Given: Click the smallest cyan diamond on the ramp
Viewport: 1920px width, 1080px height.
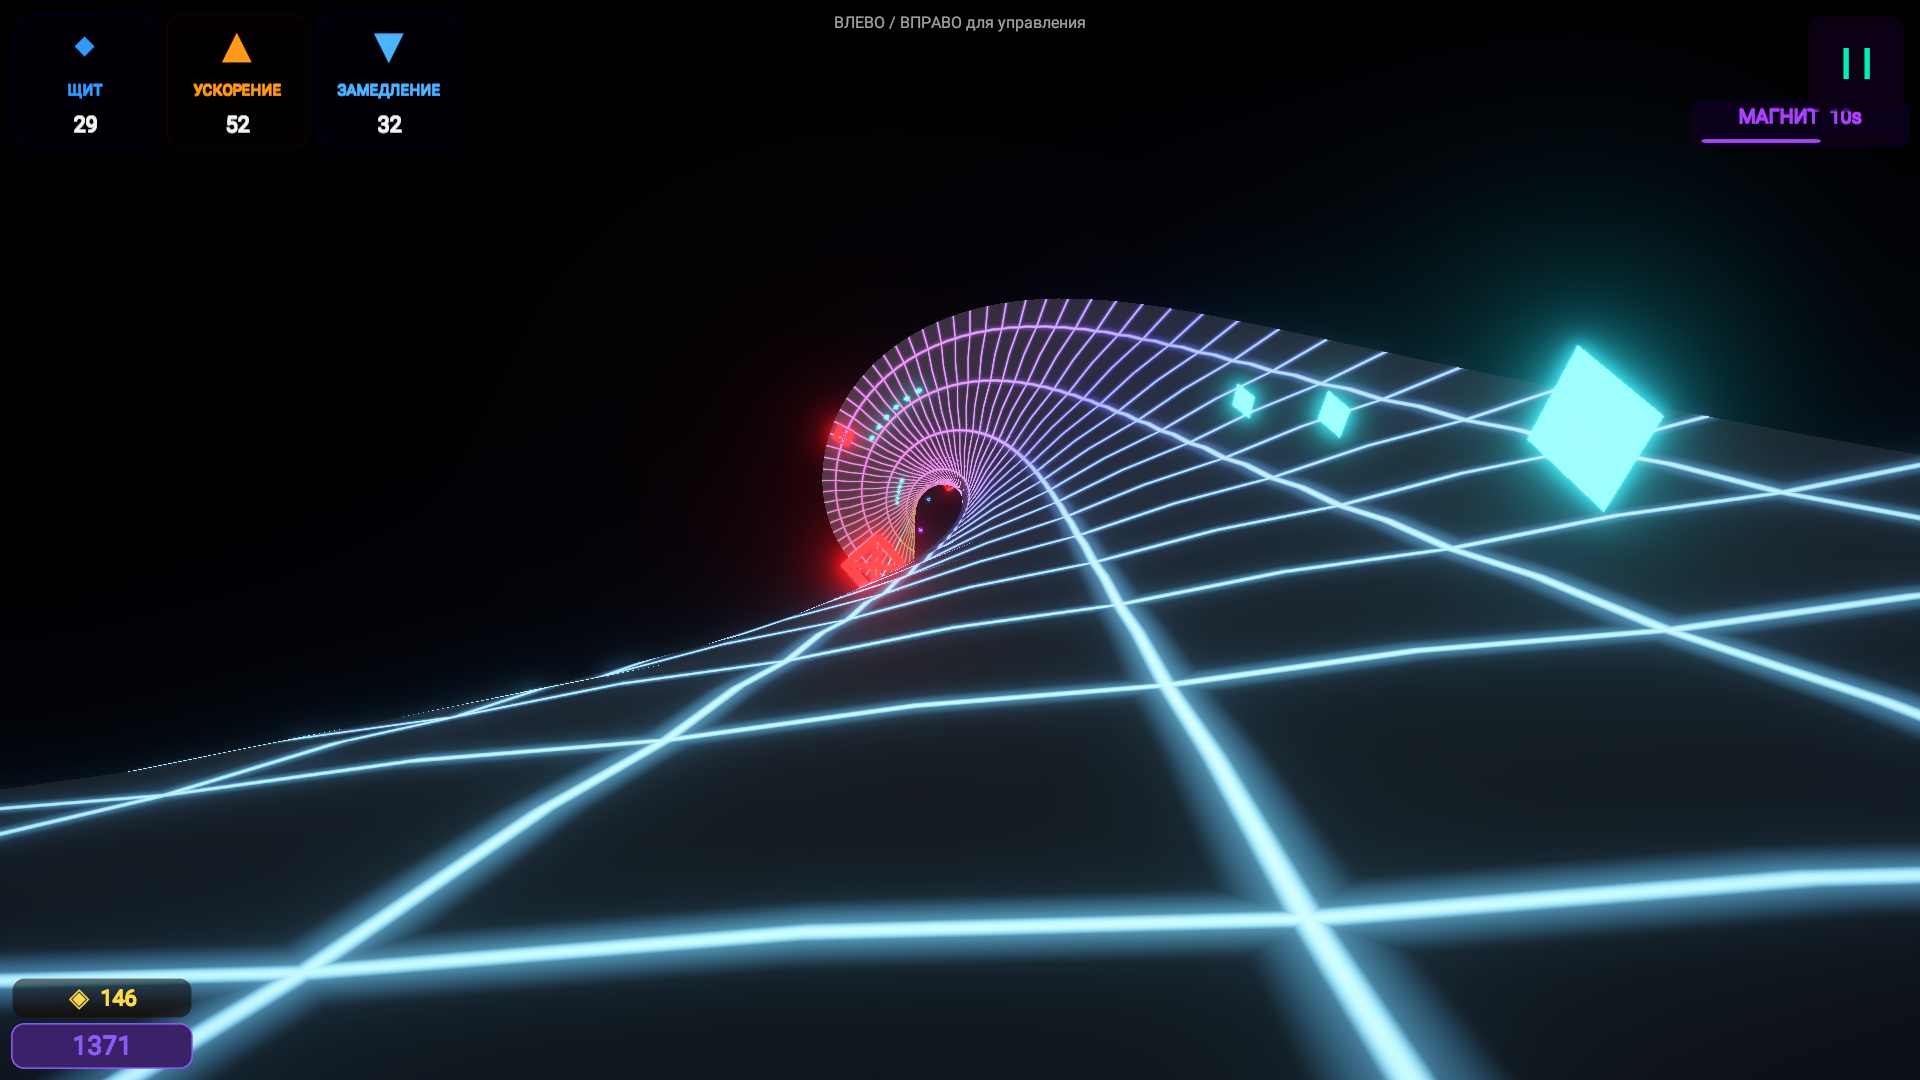Looking at the screenshot, I should [1245, 400].
